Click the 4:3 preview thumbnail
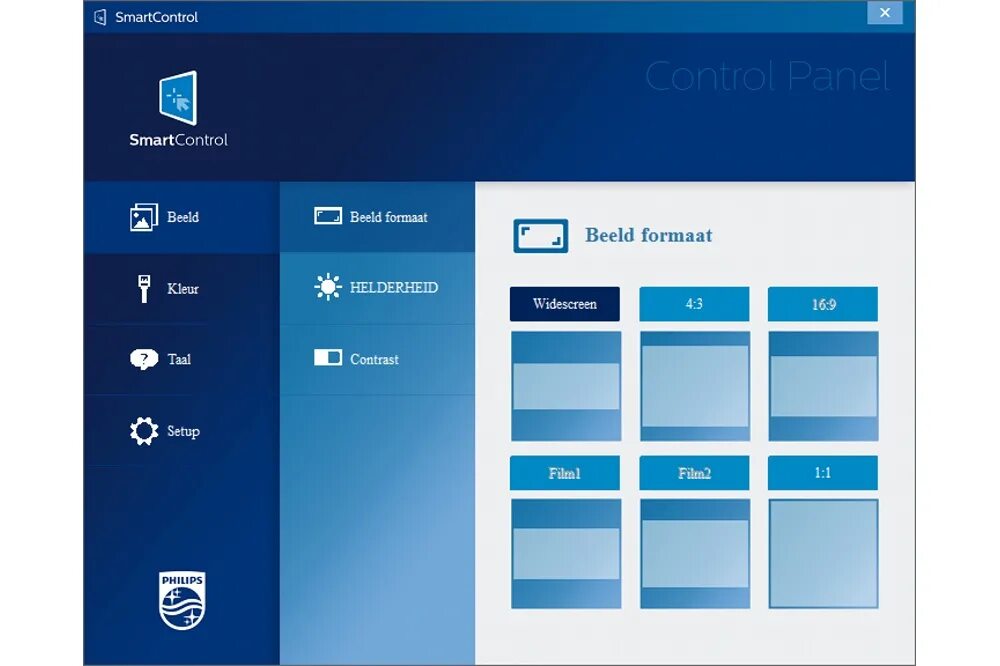1000x666 pixels. (695, 386)
